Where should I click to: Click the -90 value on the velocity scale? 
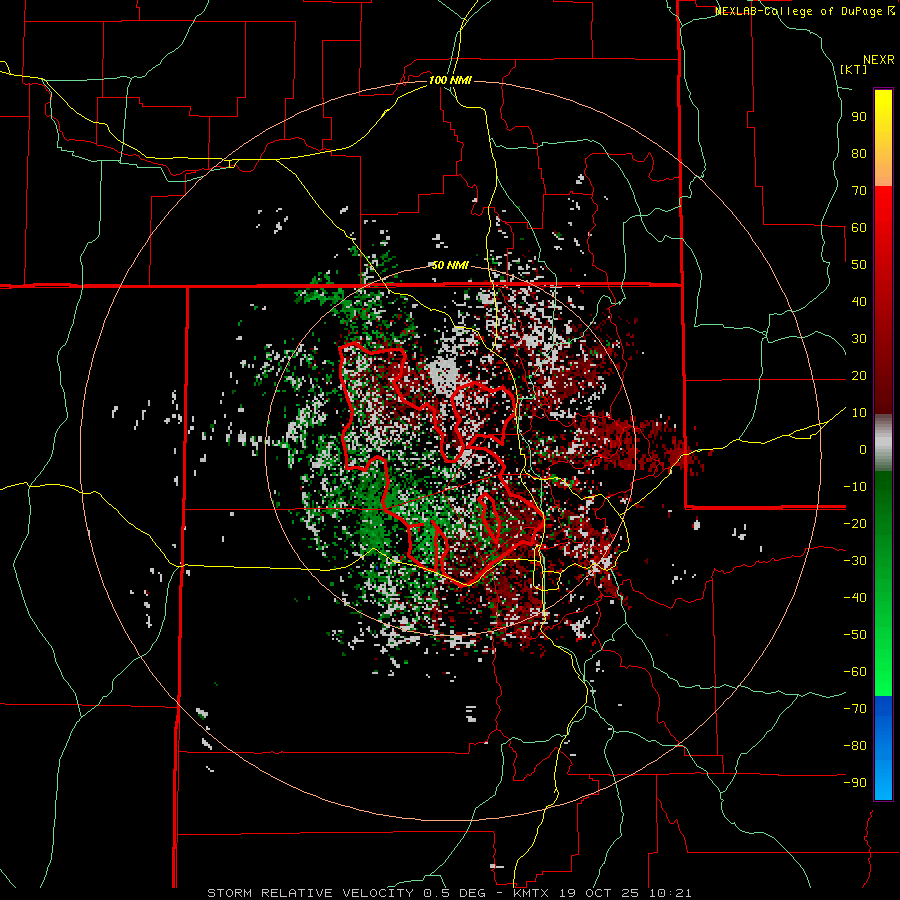tap(855, 783)
